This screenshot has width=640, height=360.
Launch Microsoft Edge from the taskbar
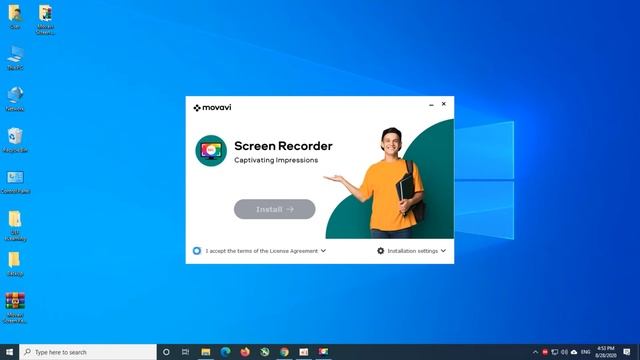tap(225, 352)
